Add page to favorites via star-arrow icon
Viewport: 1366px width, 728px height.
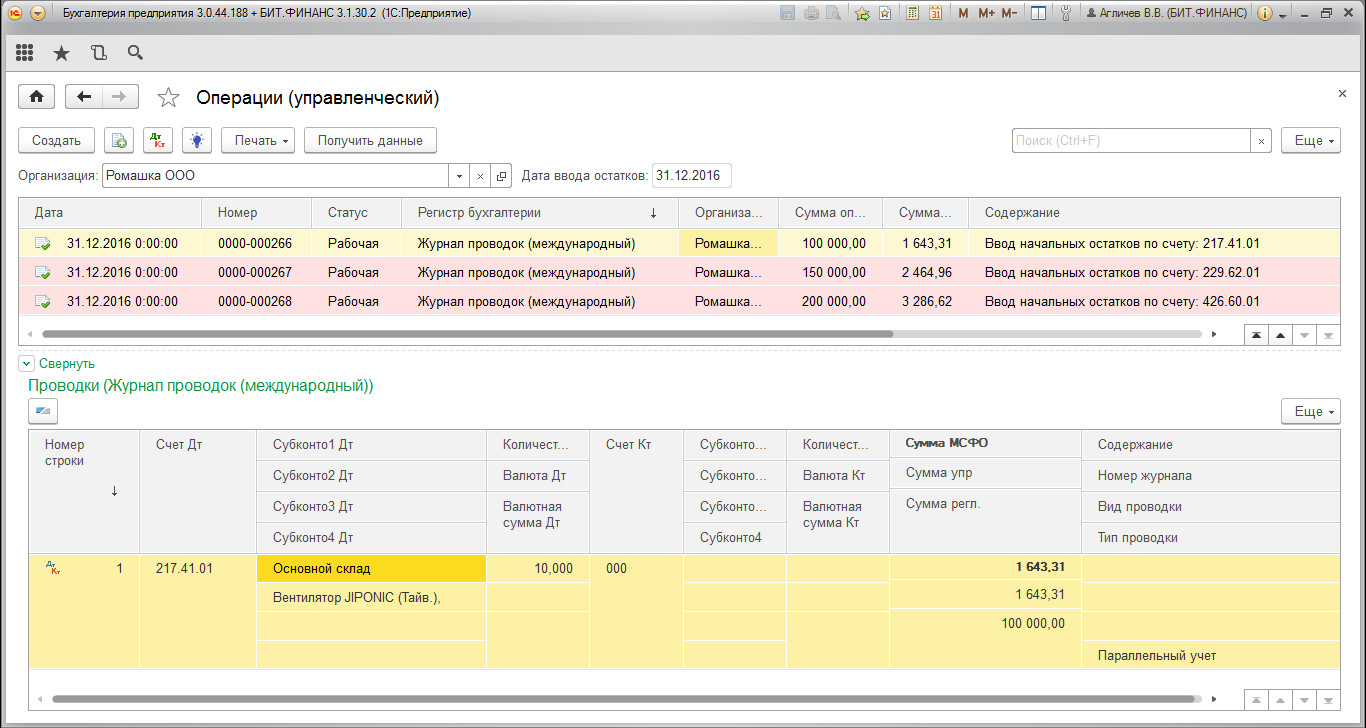pyautogui.click(x=862, y=13)
